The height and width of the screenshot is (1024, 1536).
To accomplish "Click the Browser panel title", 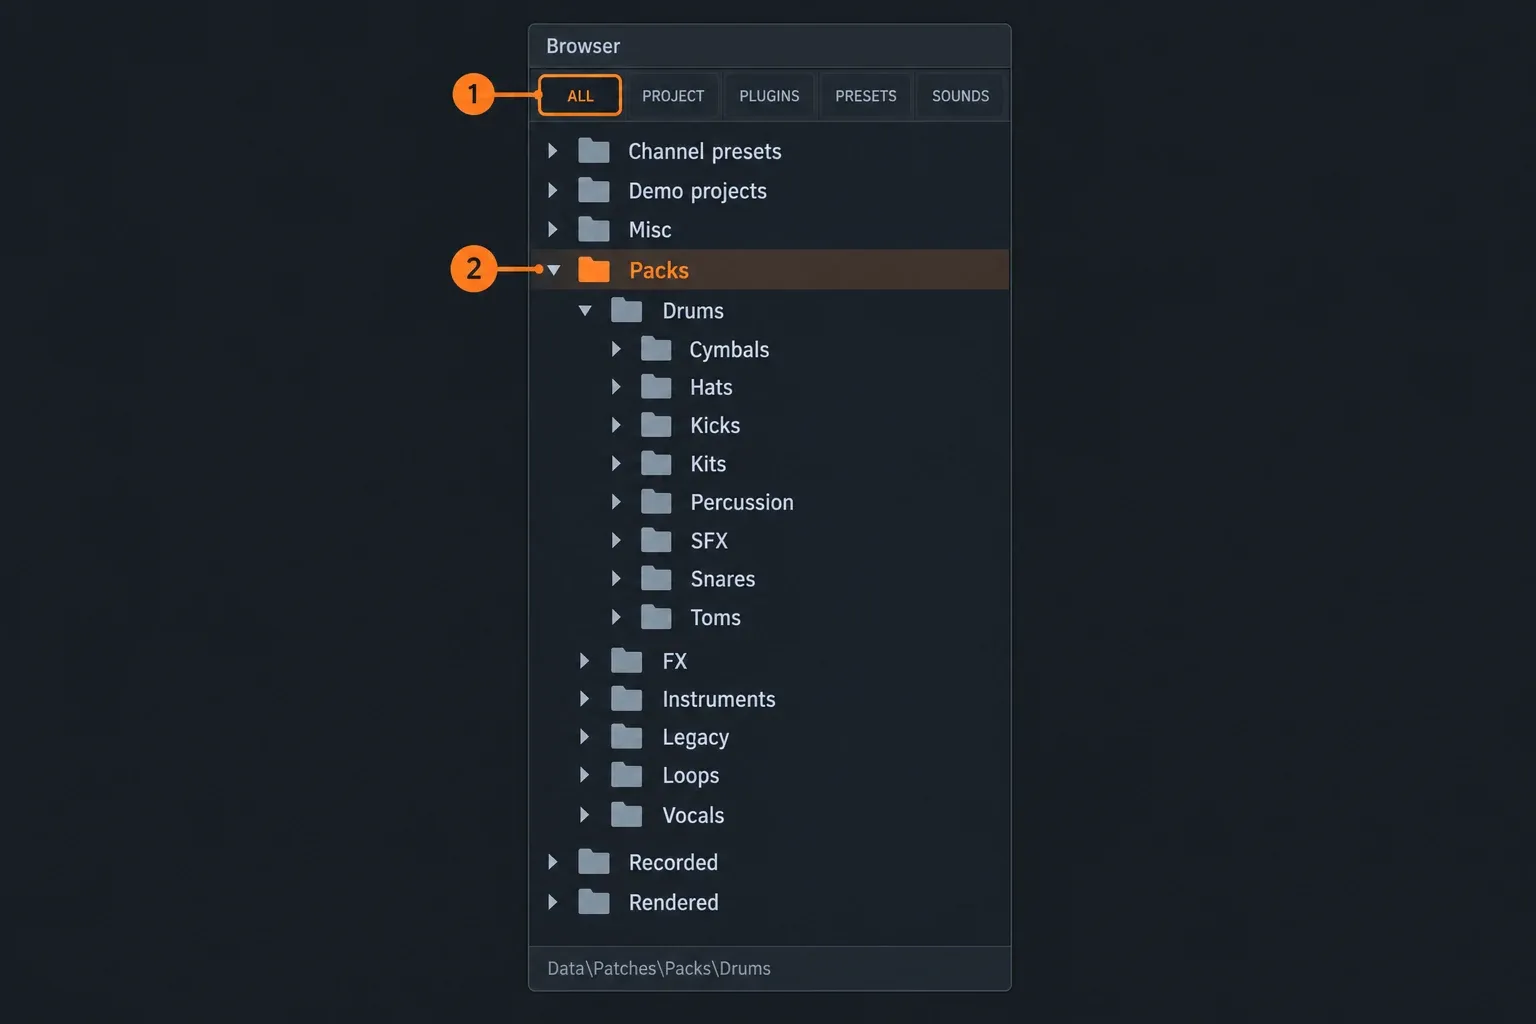I will click(x=583, y=46).
